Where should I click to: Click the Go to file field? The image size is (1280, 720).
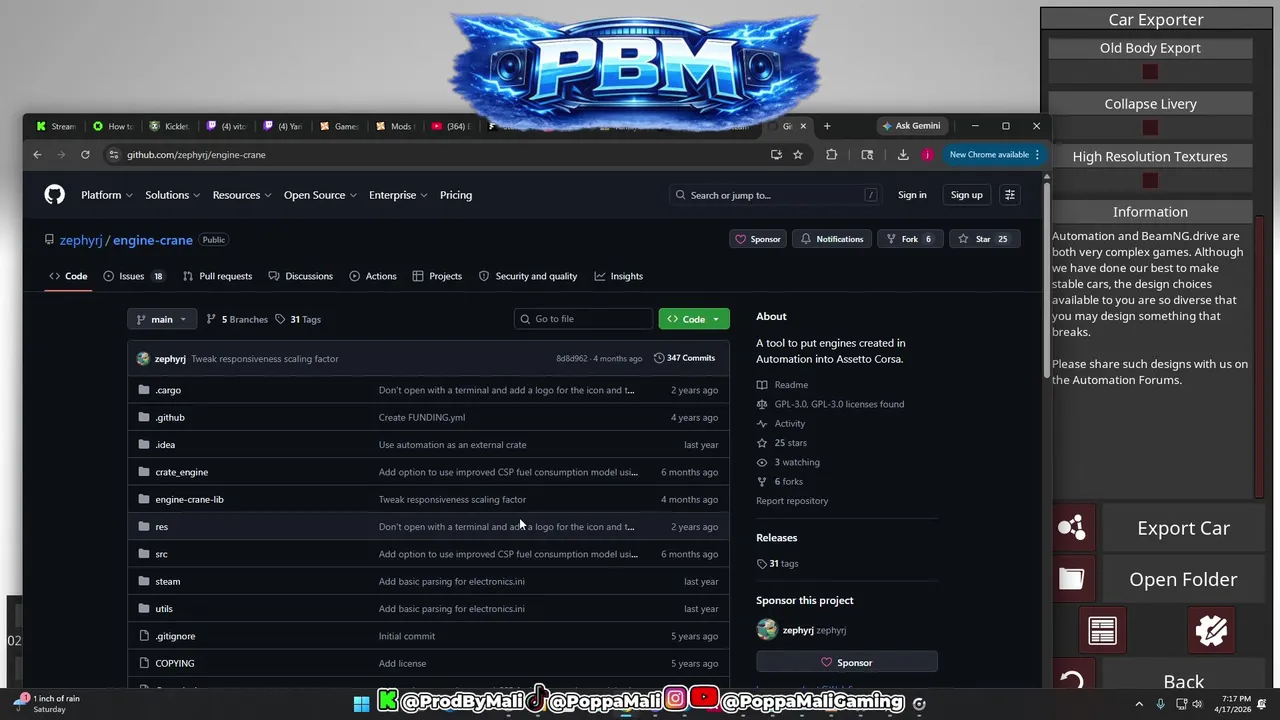583,319
